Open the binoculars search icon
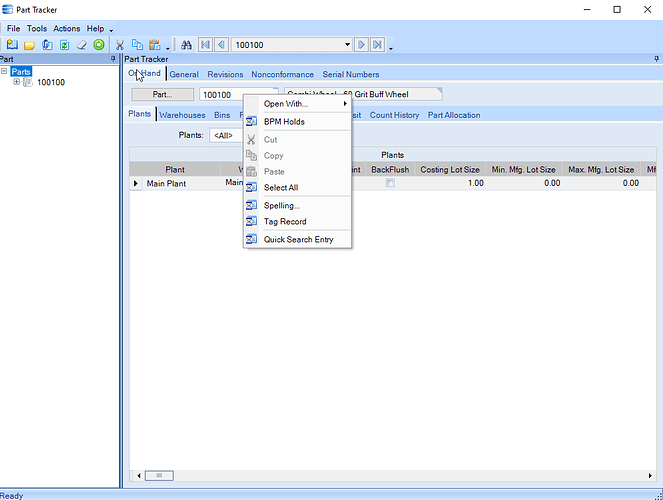Screen dimensions: 663x500 tap(186, 45)
